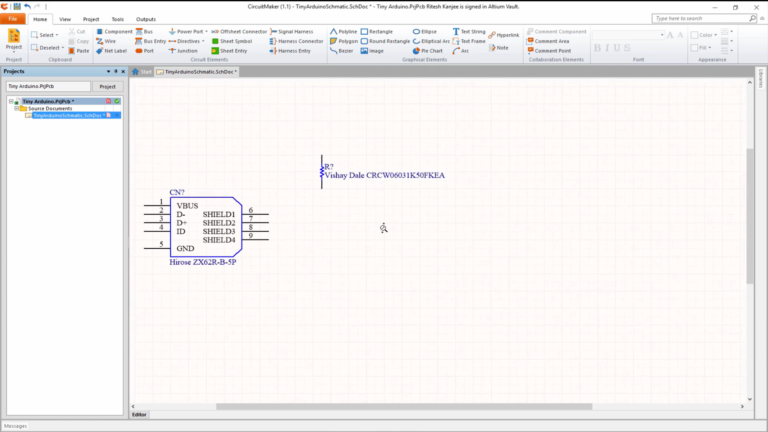The width and height of the screenshot is (768, 432).
Task: Click the horizontal scrollbar thumb
Action: click(404, 407)
